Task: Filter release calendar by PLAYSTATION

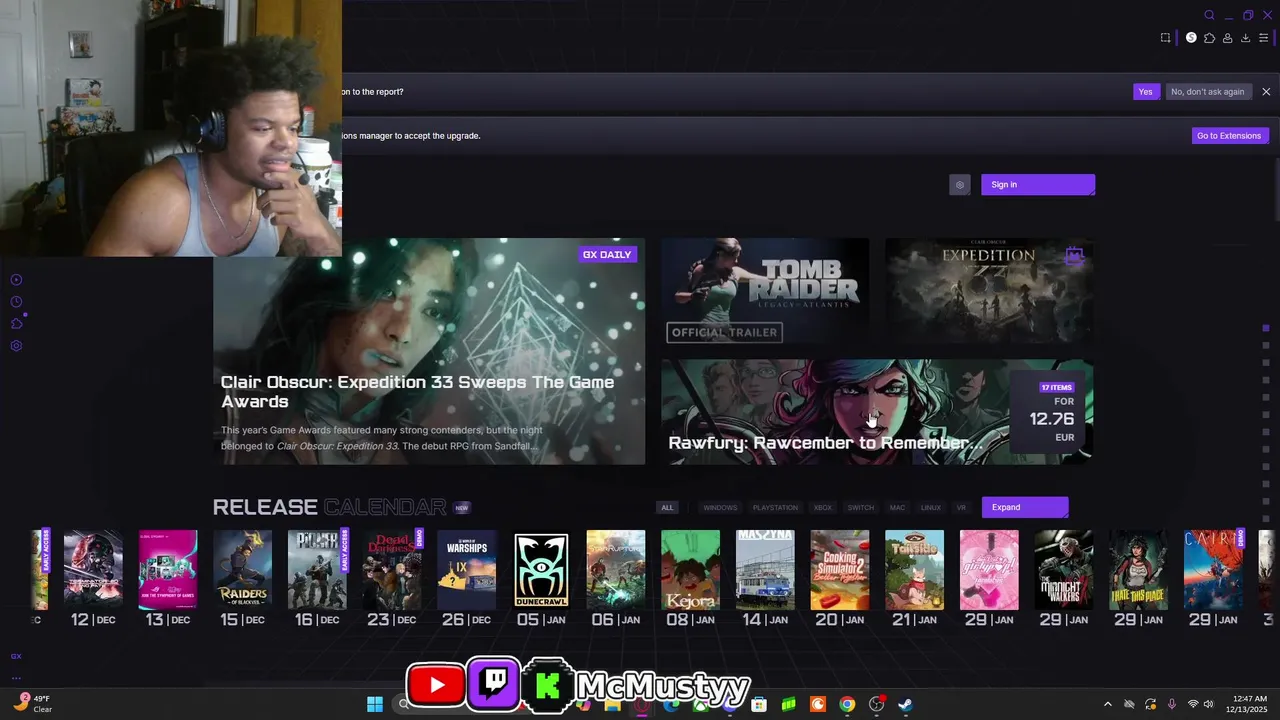Action: (776, 507)
